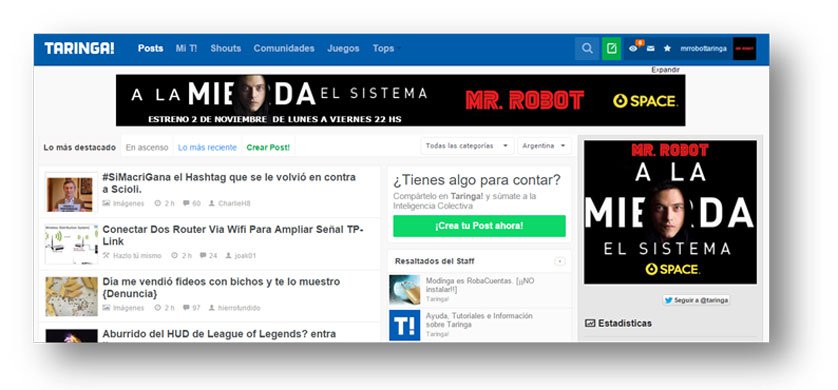
Task: Click the Mr. Robot top banner ad
Action: click(x=400, y=100)
